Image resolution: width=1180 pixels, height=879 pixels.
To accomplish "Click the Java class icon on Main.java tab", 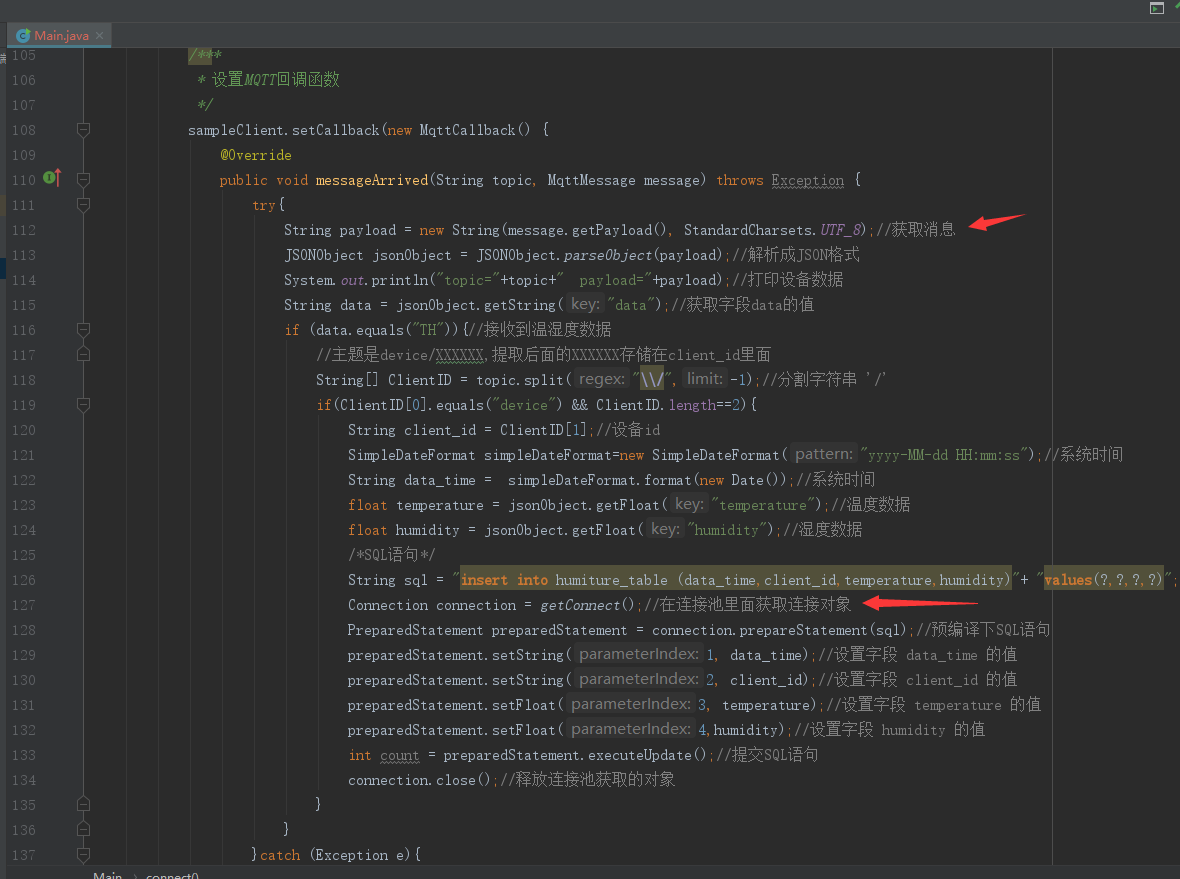I will click(x=23, y=35).
